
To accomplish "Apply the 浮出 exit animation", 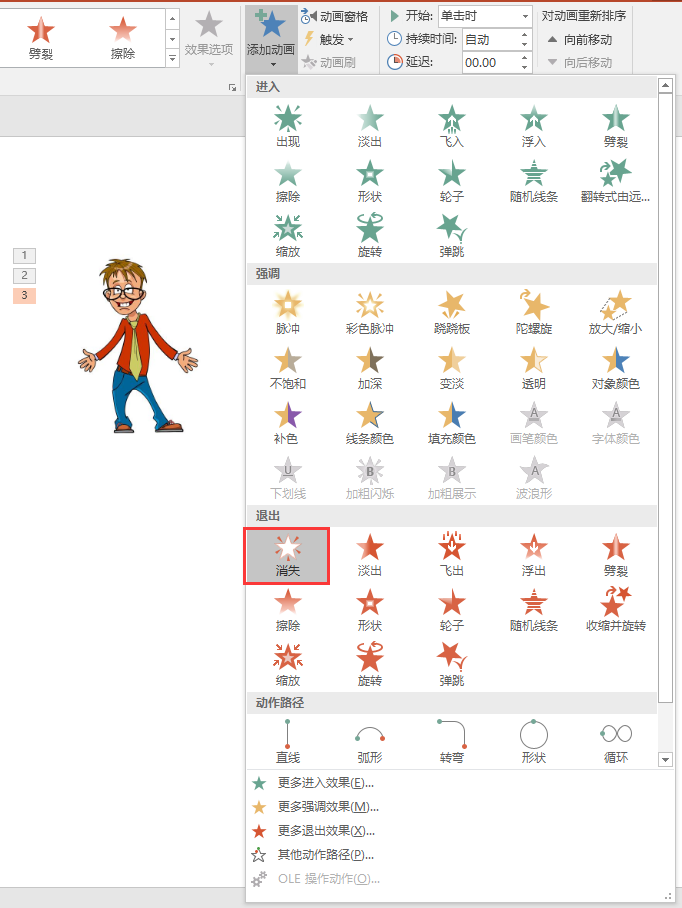I will click(534, 555).
